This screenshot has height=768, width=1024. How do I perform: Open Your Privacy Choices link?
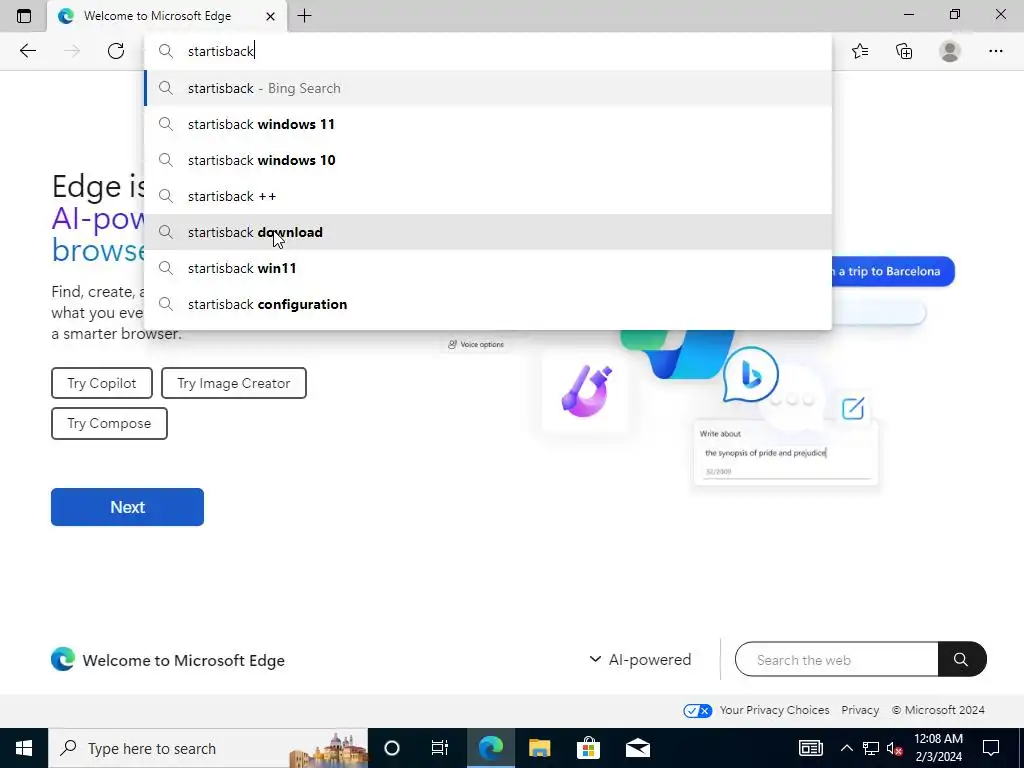pyautogui.click(x=775, y=710)
